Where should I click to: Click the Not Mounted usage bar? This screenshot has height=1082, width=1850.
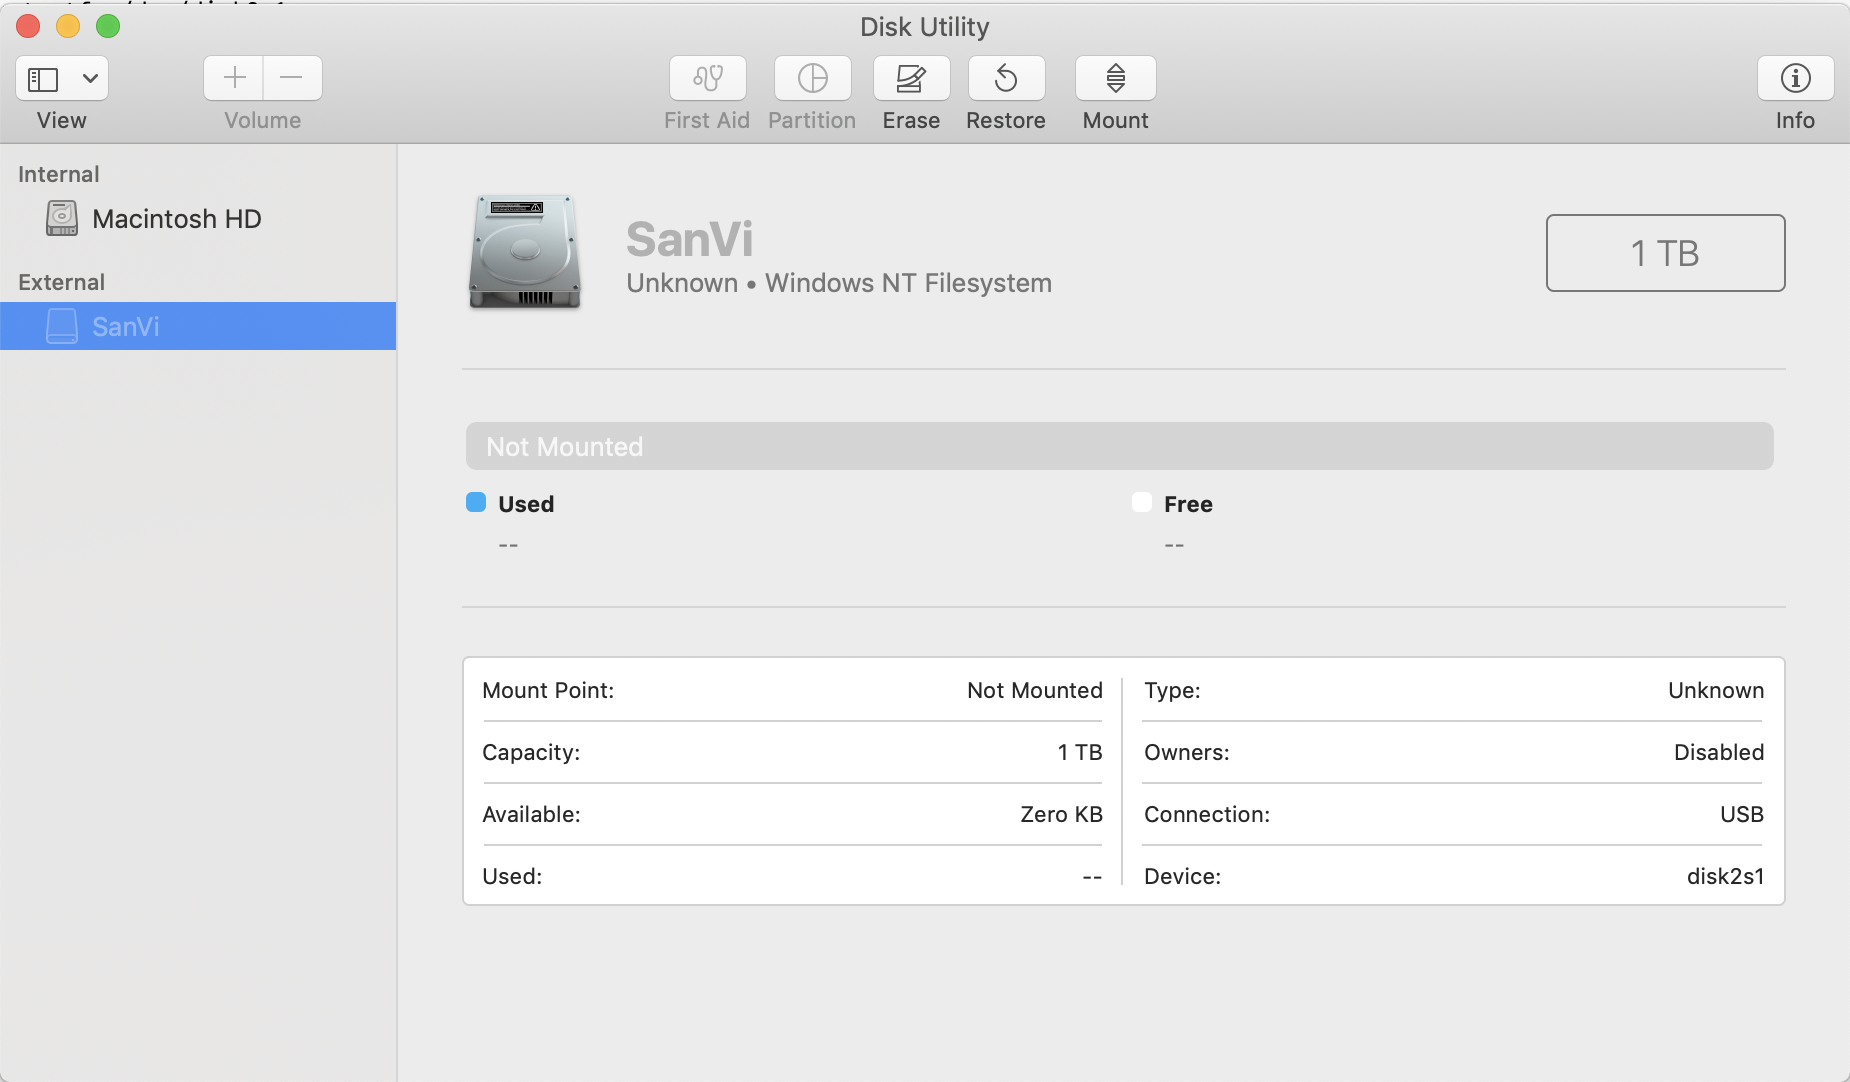(1119, 446)
